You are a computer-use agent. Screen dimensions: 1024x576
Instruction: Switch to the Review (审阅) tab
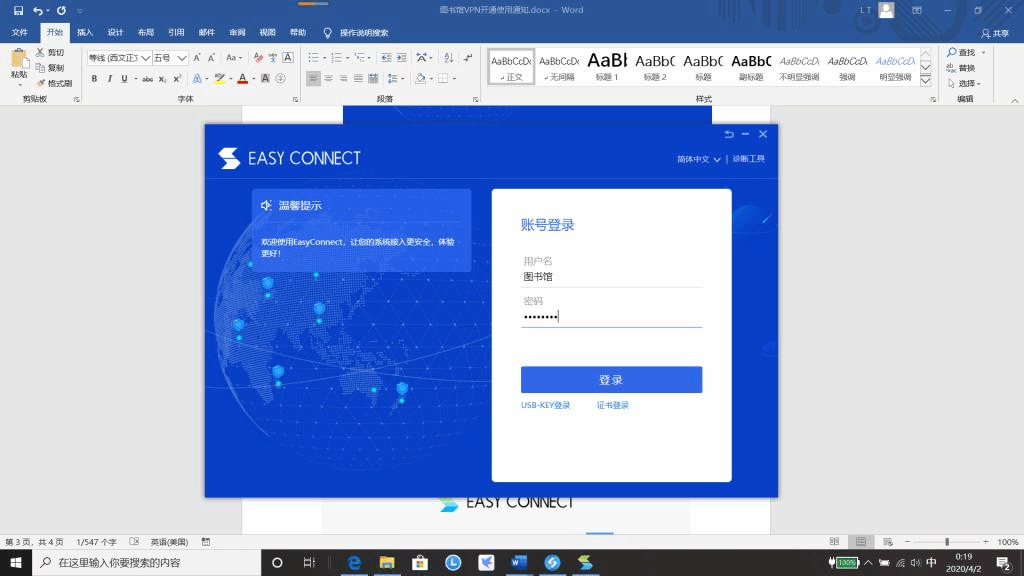tap(237, 33)
